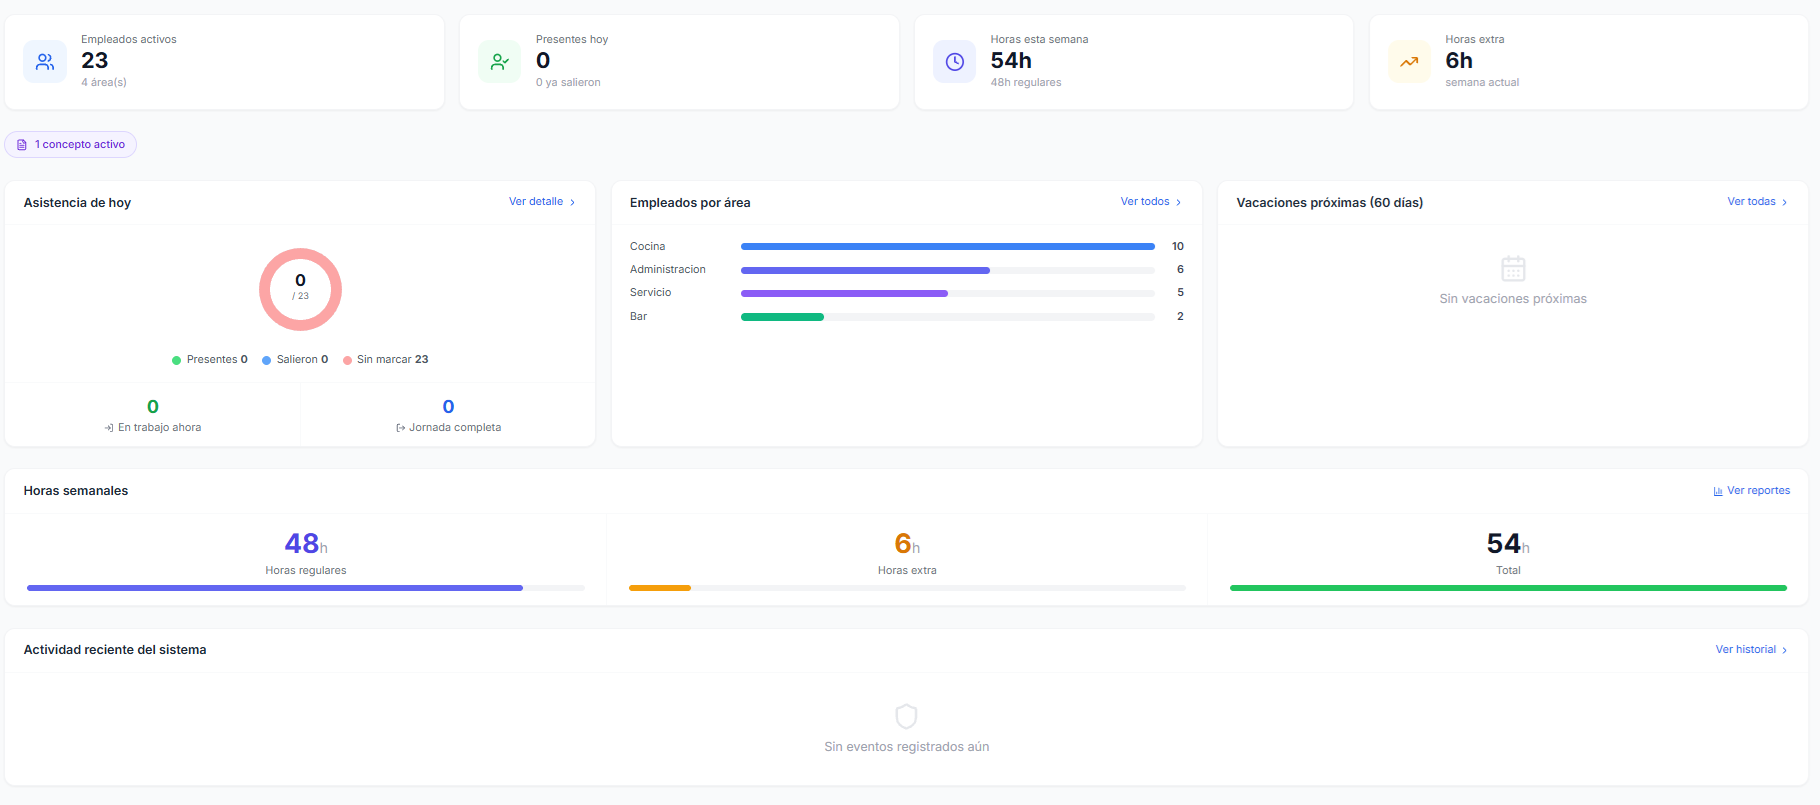Click the shield icon above Sin eventos registrados
The image size is (1820, 805).
pyautogui.click(x=906, y=716)
